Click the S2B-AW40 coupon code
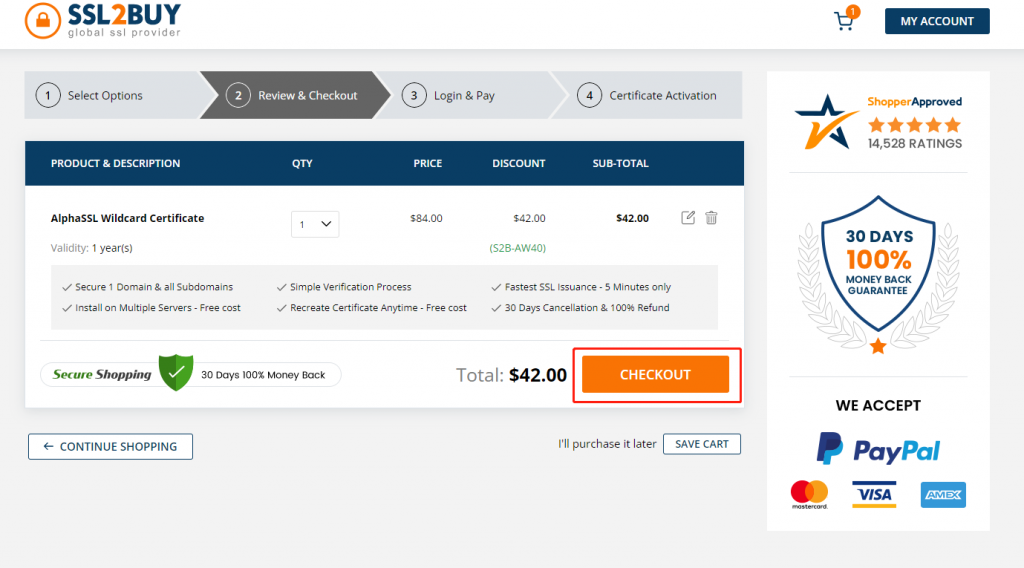This screenshot has width=1024, height=568. pos(517,248)
